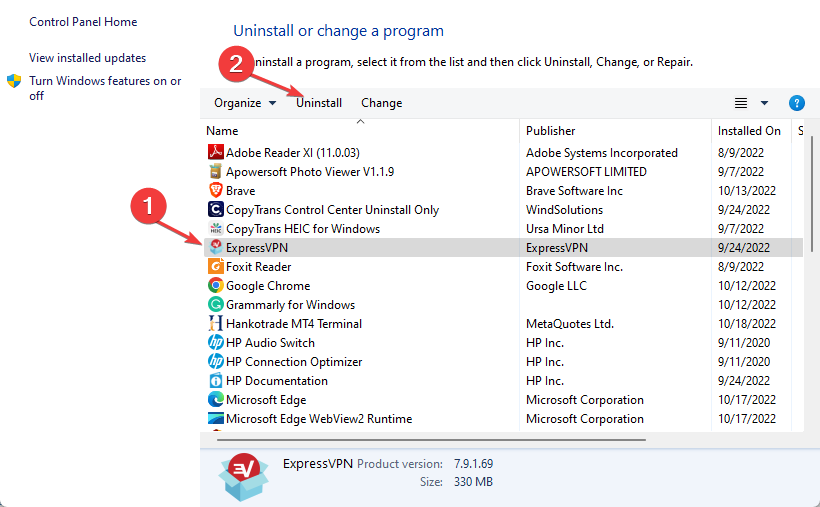Click publisher MetaQuotes Ltd.
This screenshot has width=820, height=507.
570,324
